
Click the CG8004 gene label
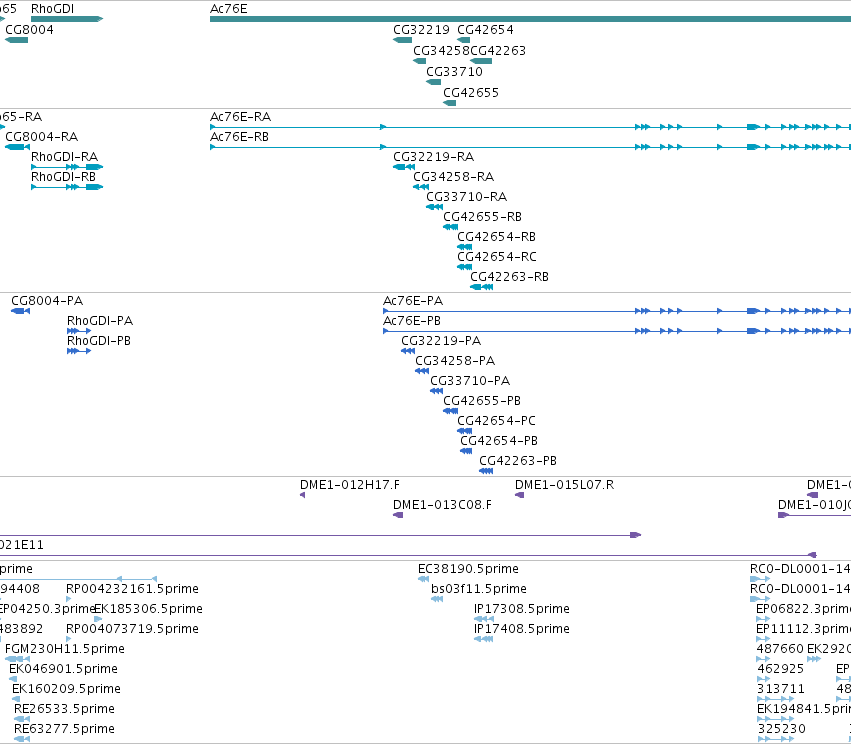[x=29, y=30]
